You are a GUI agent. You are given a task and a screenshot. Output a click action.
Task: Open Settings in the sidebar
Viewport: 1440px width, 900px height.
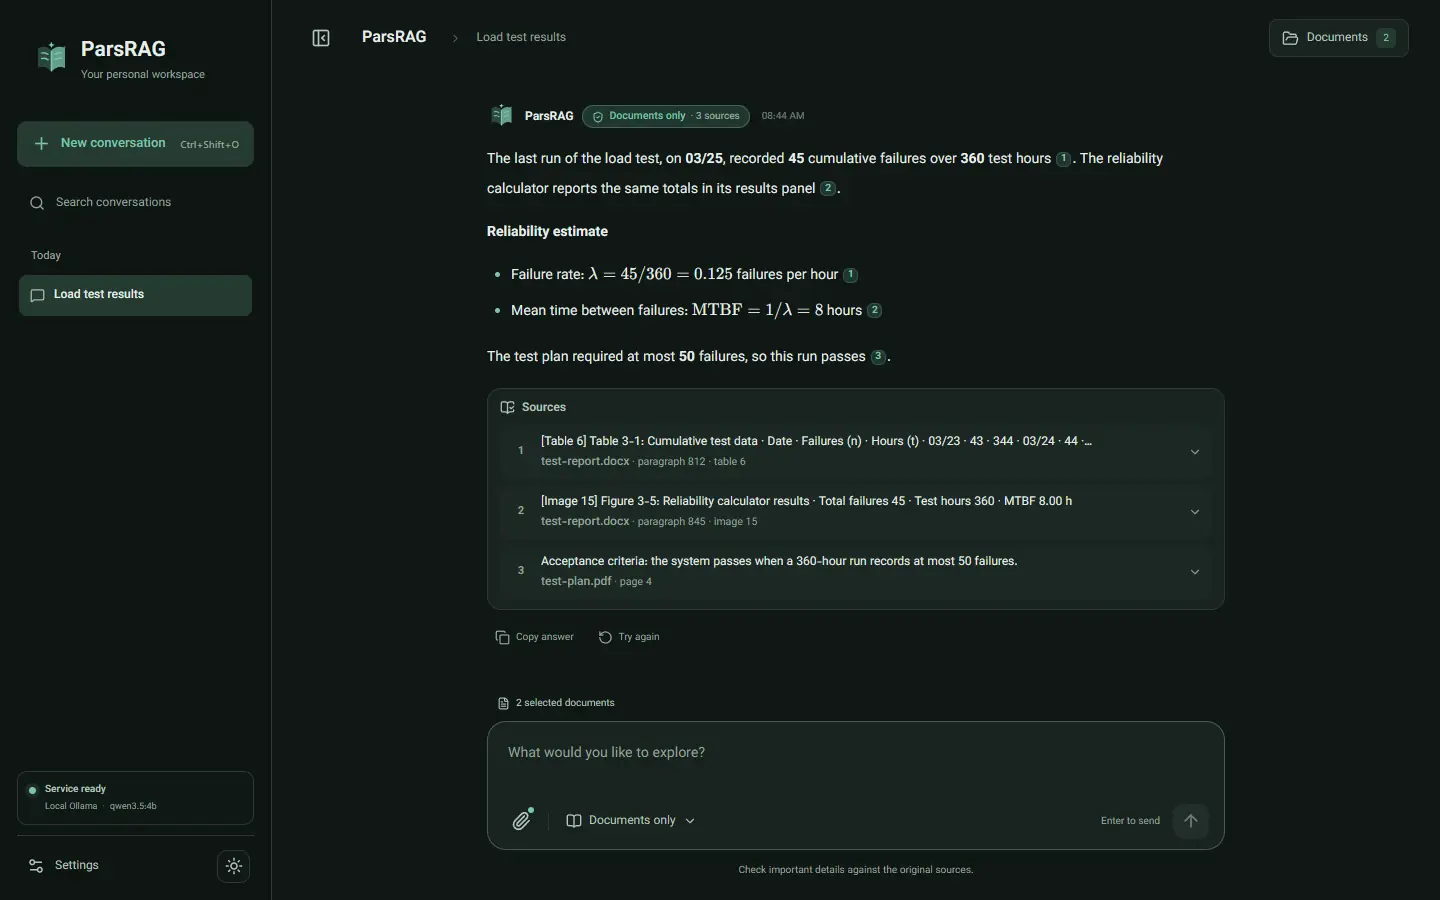[x=64, y=865]
